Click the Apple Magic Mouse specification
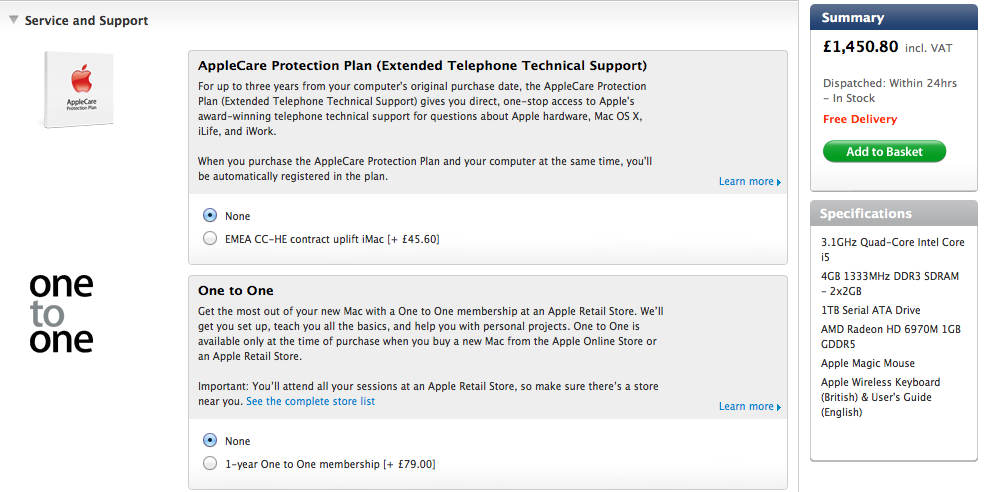Image resolution: width=984 pixels, height=492 pixels. pyautogui.click(x=867, y=364)
